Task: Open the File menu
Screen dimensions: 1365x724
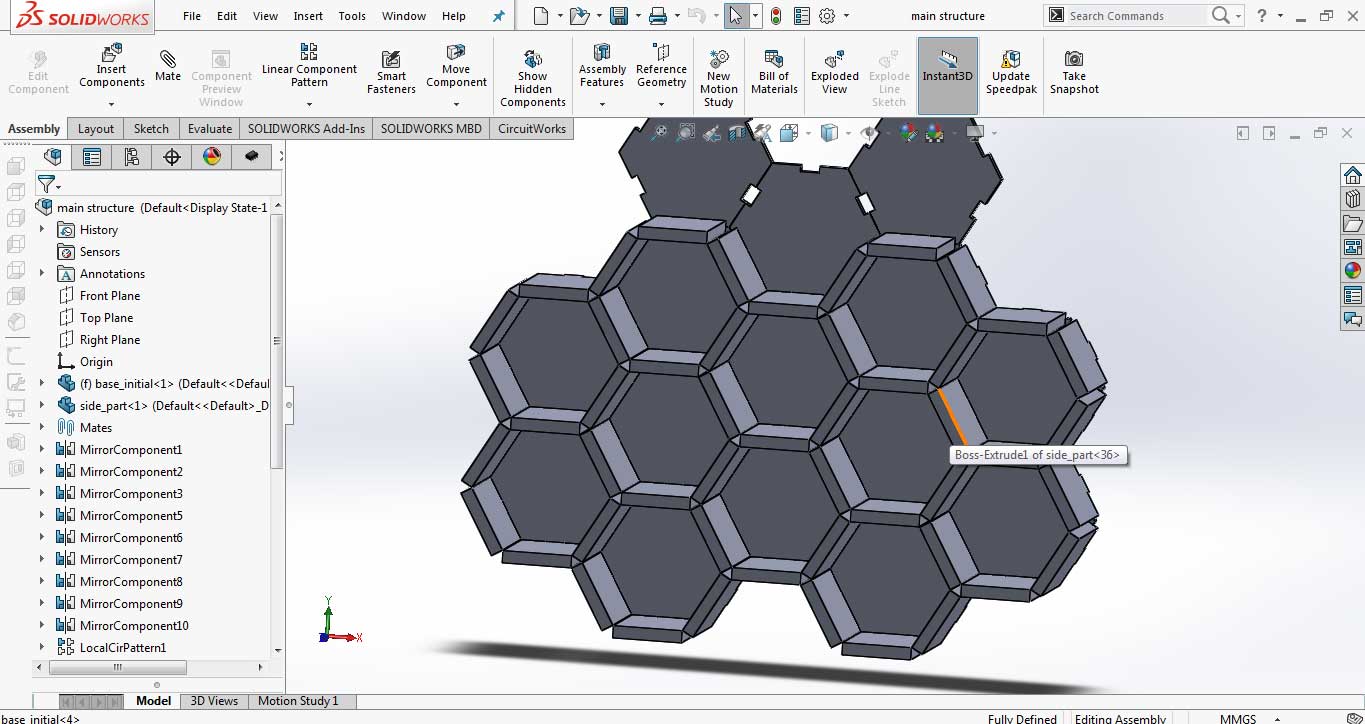Action: tap(192, 16)
